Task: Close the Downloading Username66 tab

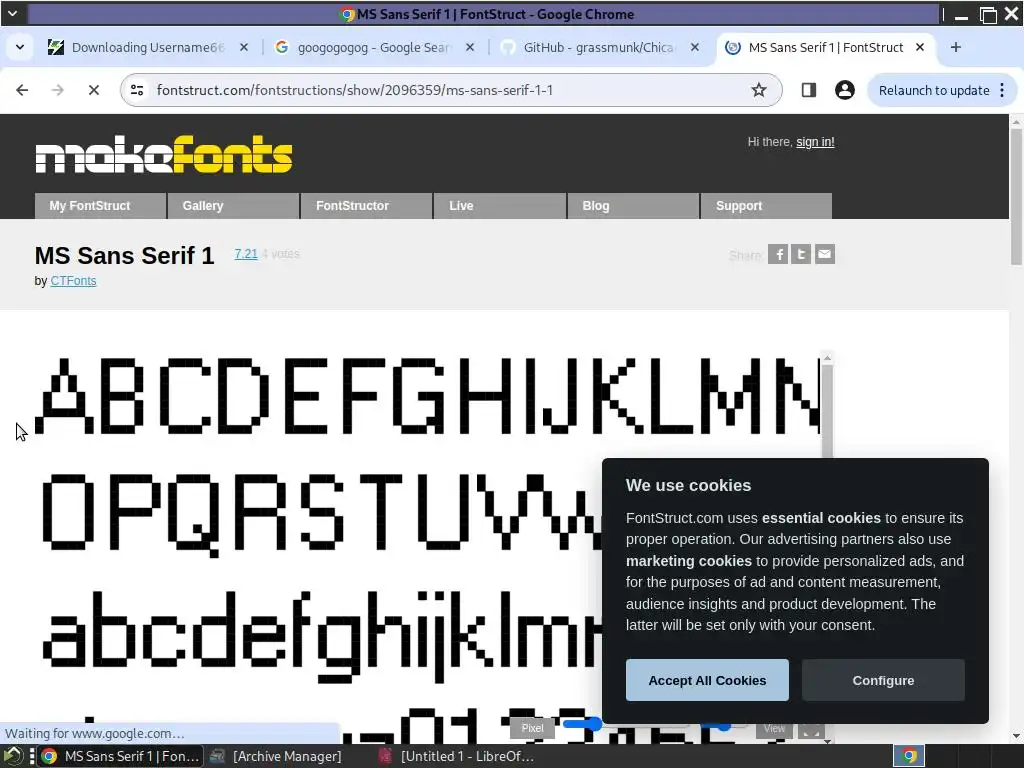Action: pyautogui.click(x=244, y=47)
